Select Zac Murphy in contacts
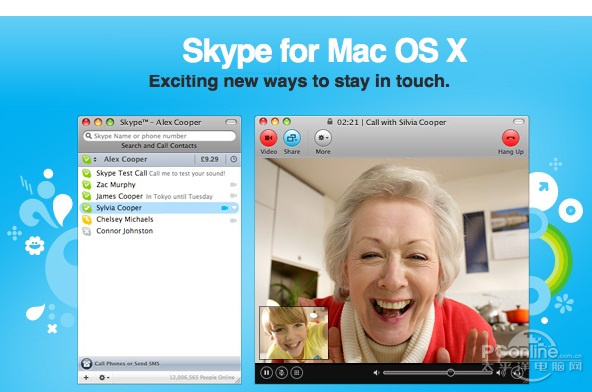The image size is (592, 392). pyautogui.click(x=159, y=185)
